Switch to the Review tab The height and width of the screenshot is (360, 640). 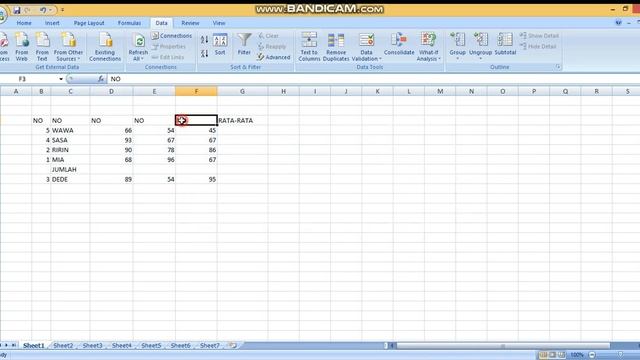pos(190,23)
